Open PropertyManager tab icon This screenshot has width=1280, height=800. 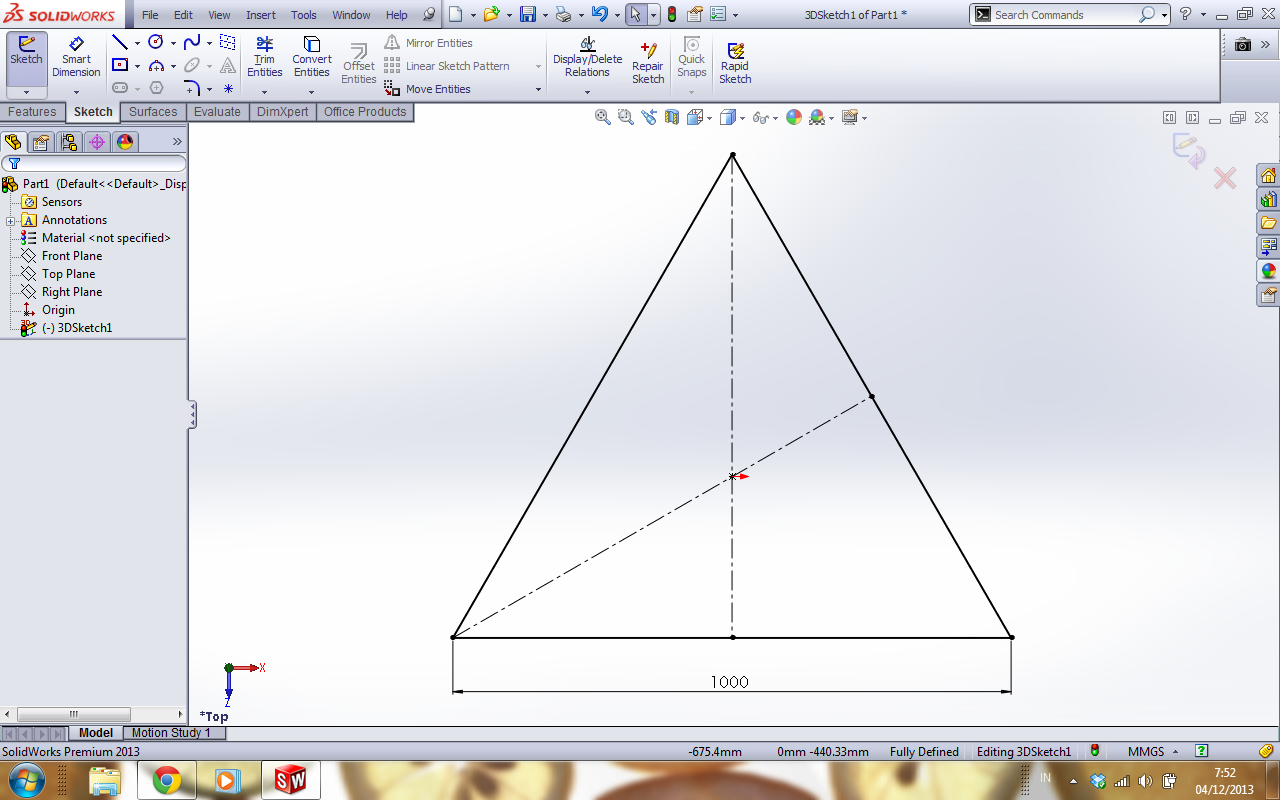pyautogui.click(x=41, y=142)
